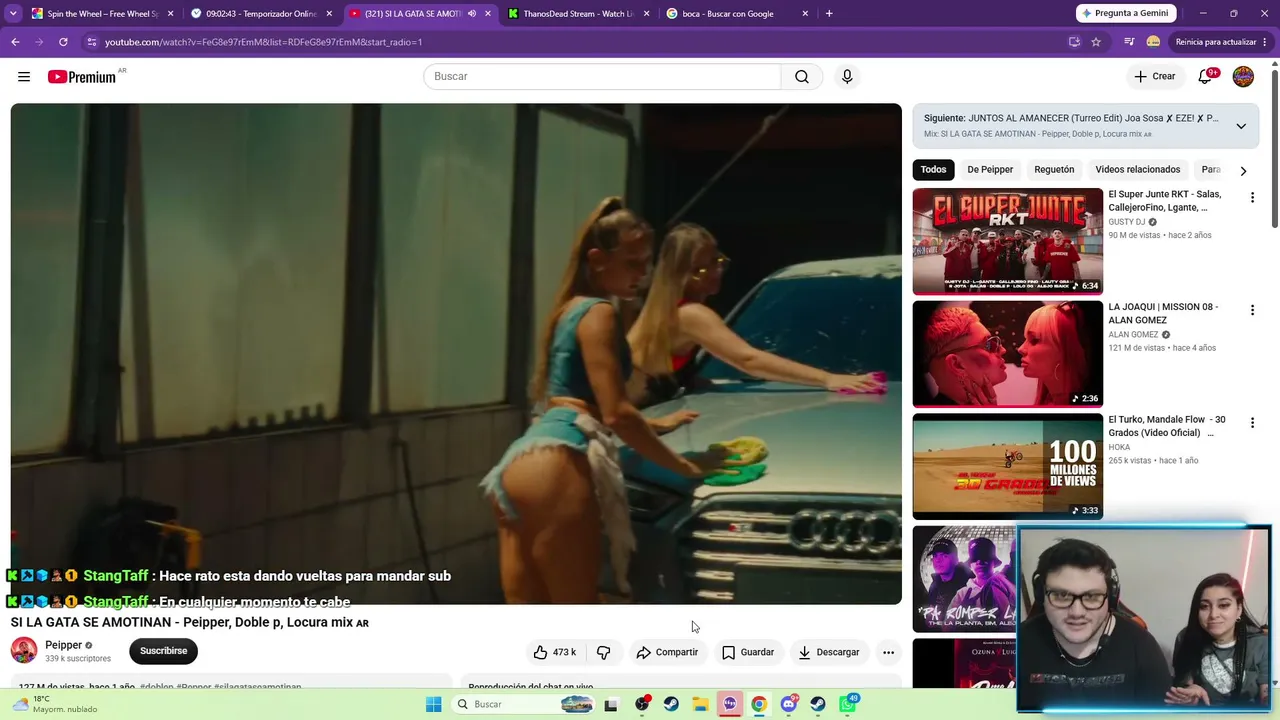Open Task View on the taskbar

pyautogui.click(x=611, y=704)
